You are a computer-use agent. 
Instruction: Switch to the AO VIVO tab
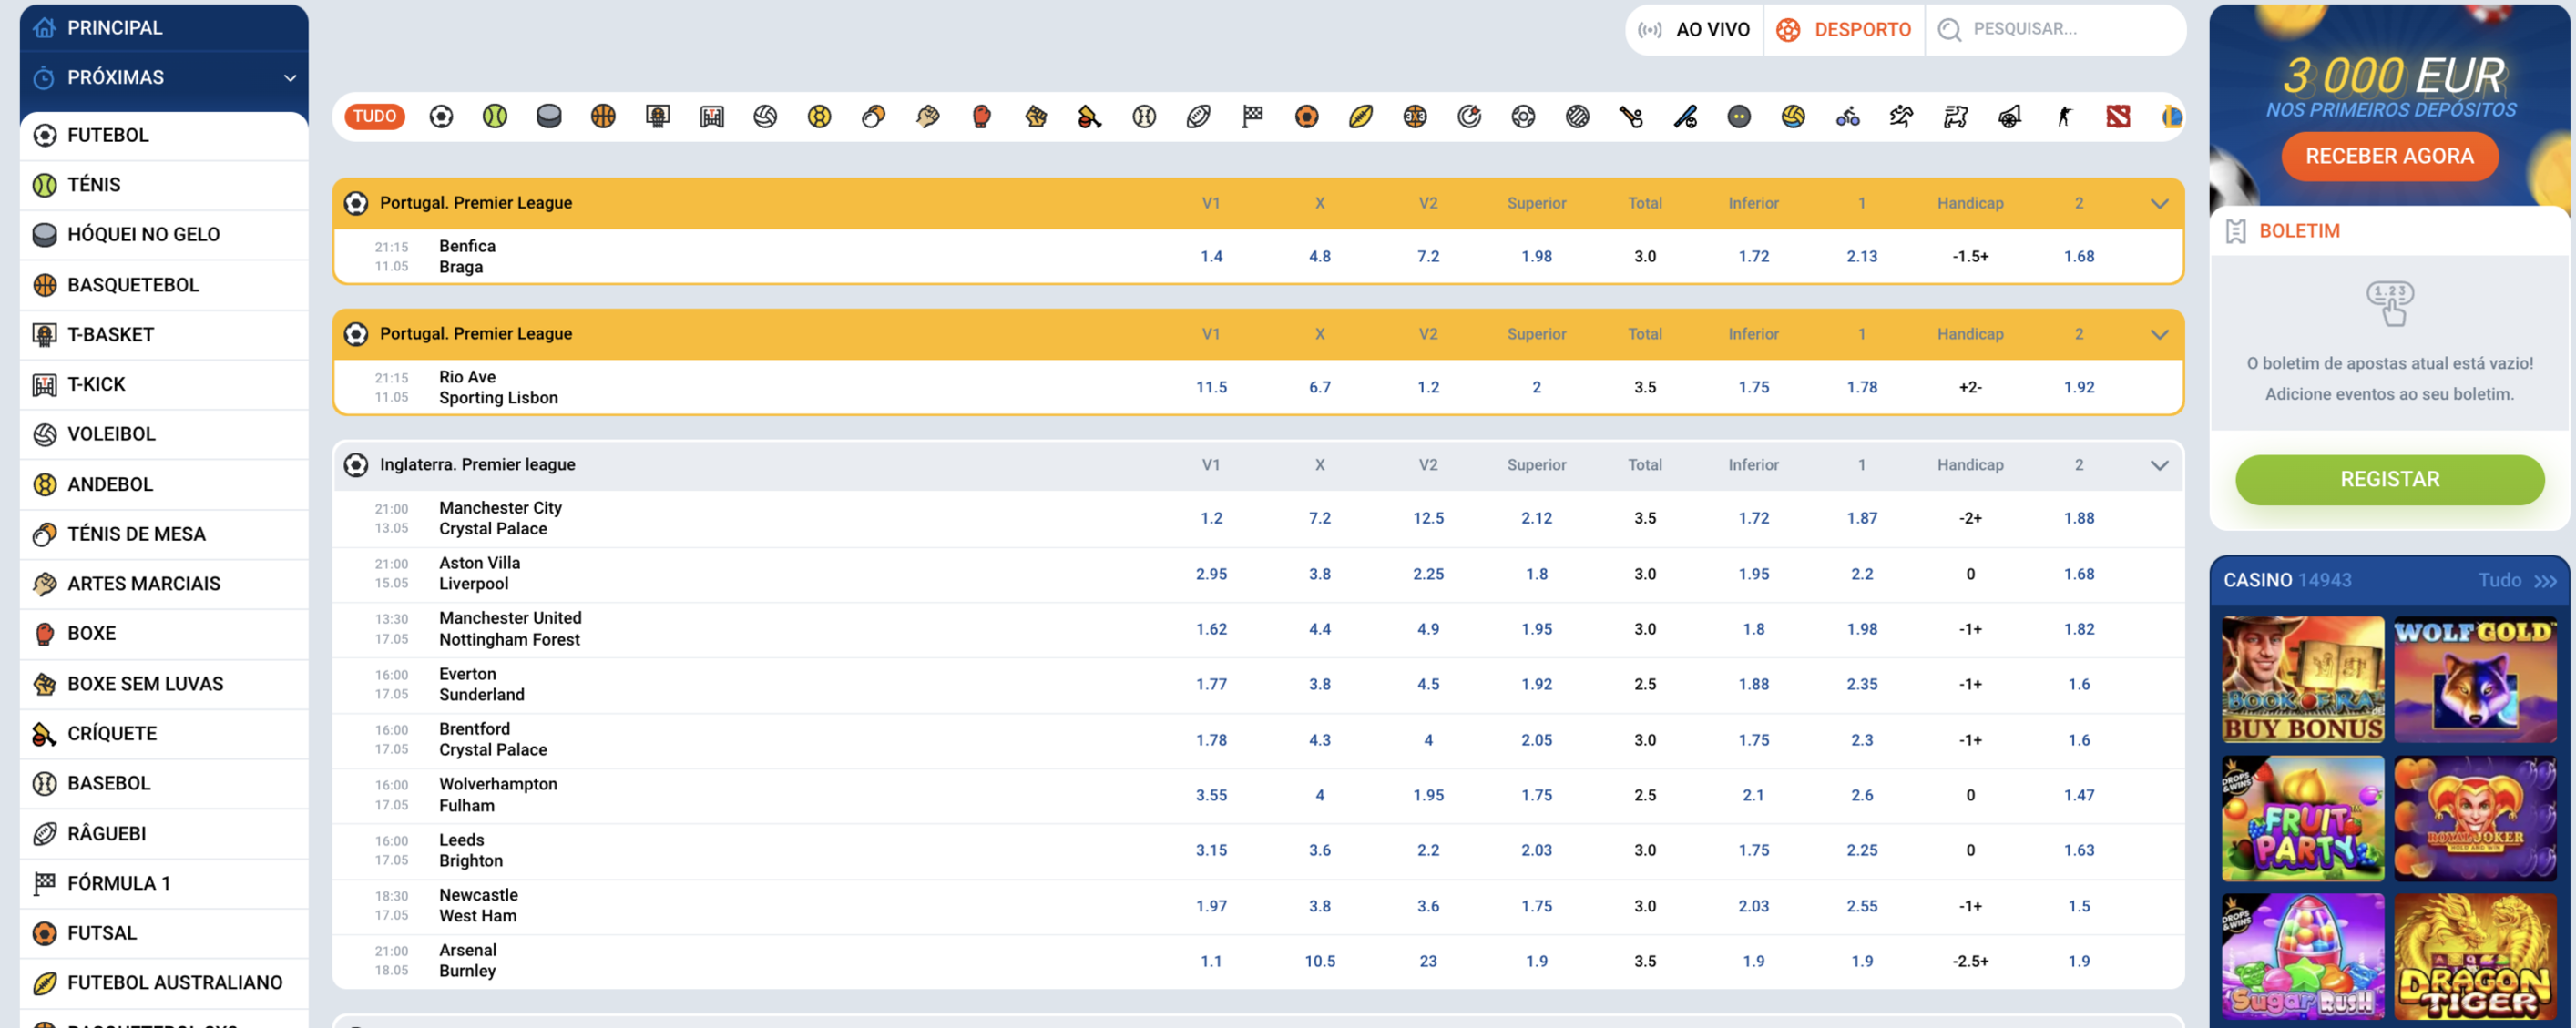pos(1695,29)
